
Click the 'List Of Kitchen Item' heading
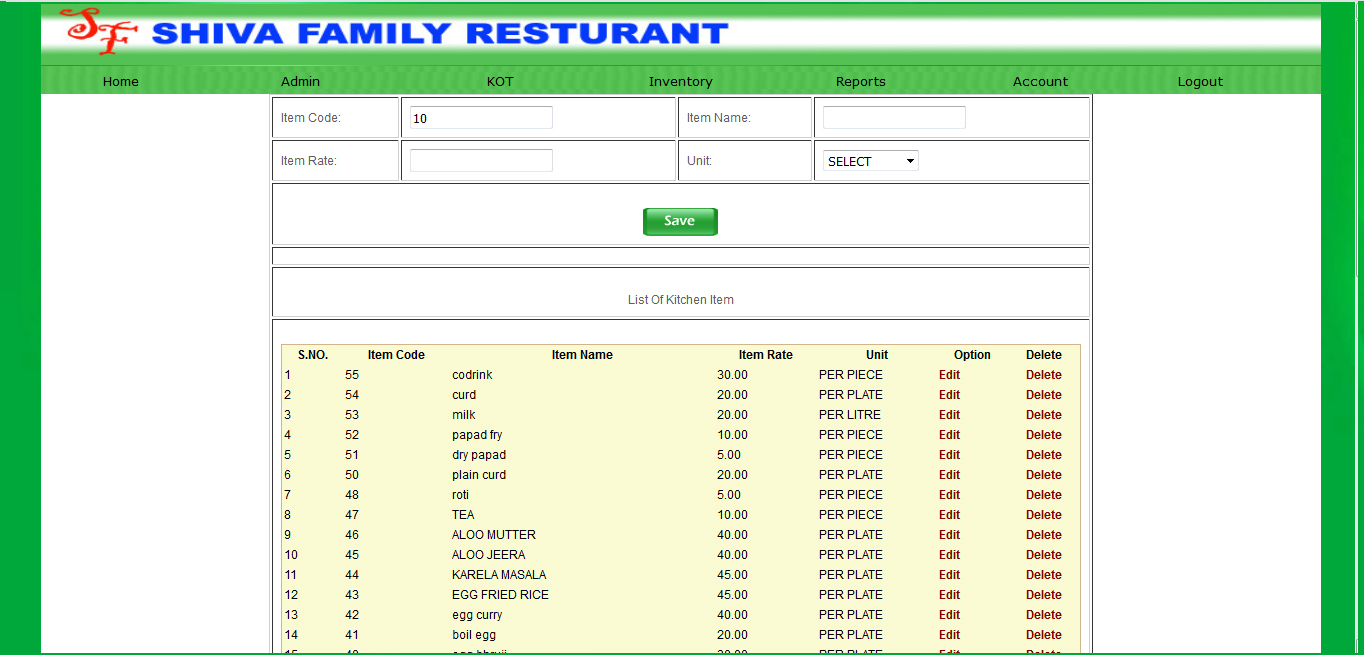(681, 300)
